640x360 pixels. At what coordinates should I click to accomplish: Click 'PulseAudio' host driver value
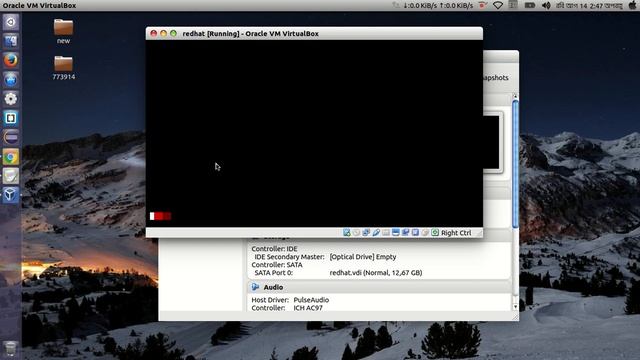tap(311, 300)
